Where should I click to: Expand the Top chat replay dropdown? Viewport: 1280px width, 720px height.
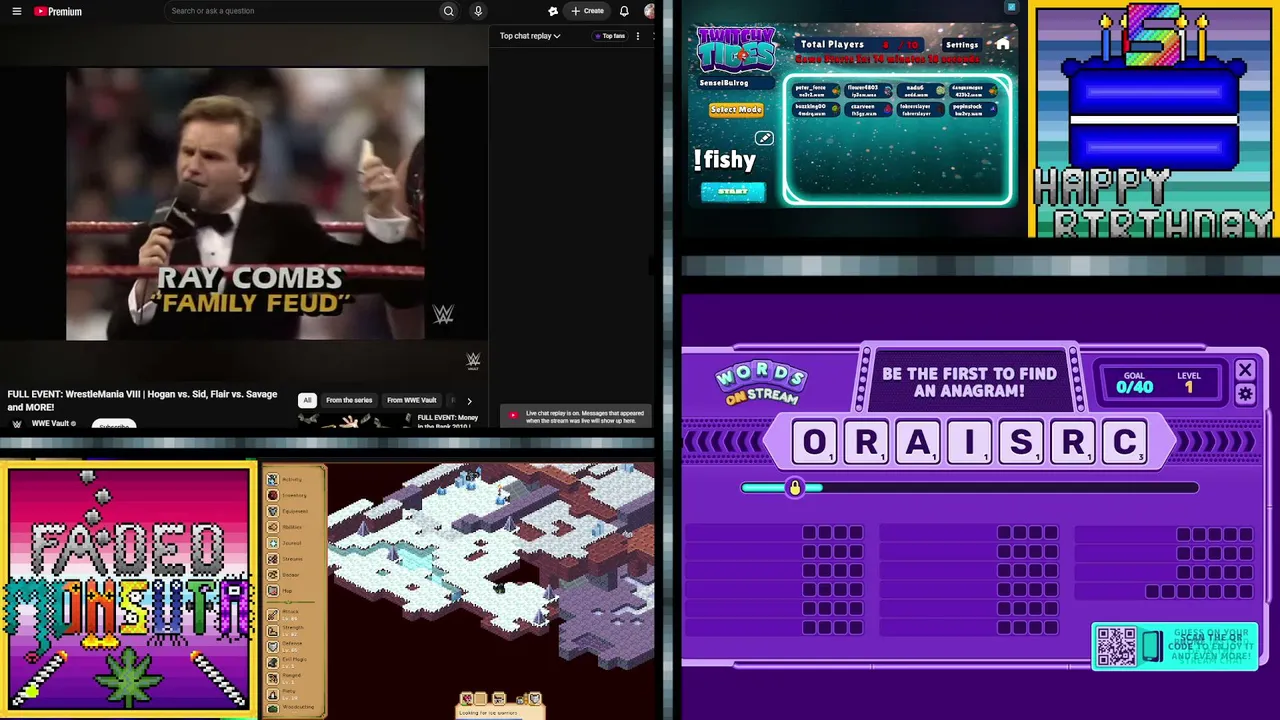(x=530, y=36)
